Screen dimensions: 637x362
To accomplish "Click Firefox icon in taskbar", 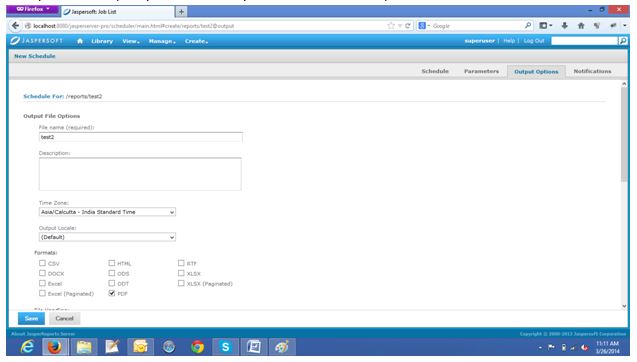I will (x=55, y=347).
